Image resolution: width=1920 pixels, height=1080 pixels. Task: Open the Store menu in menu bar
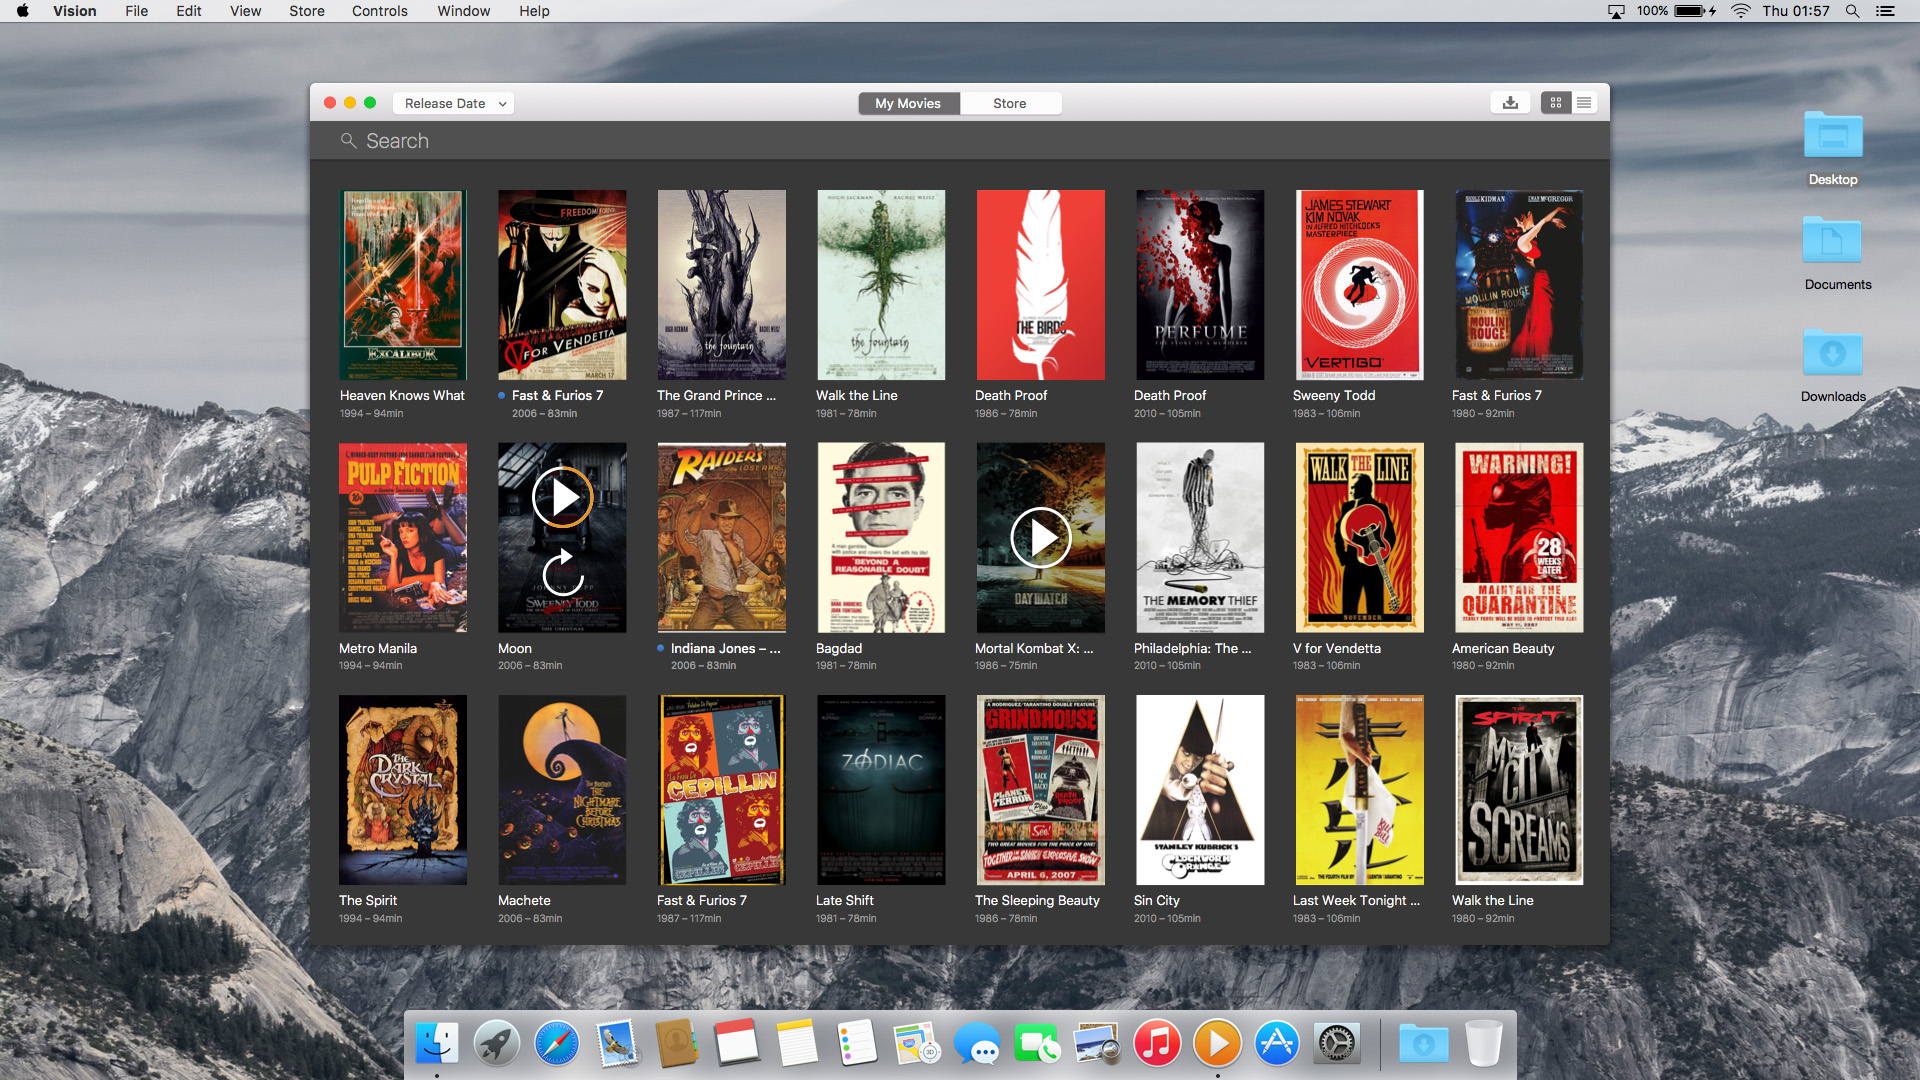pos(307,11)
